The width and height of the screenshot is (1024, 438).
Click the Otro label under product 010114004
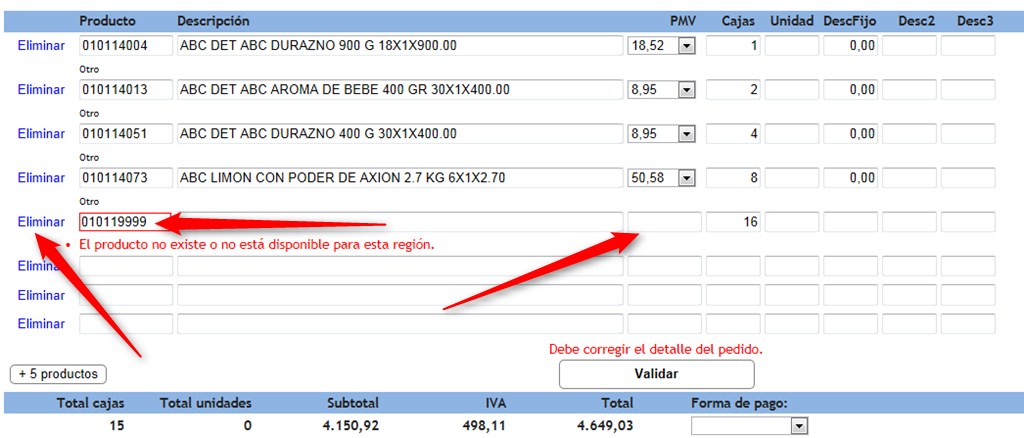[89, 69]
